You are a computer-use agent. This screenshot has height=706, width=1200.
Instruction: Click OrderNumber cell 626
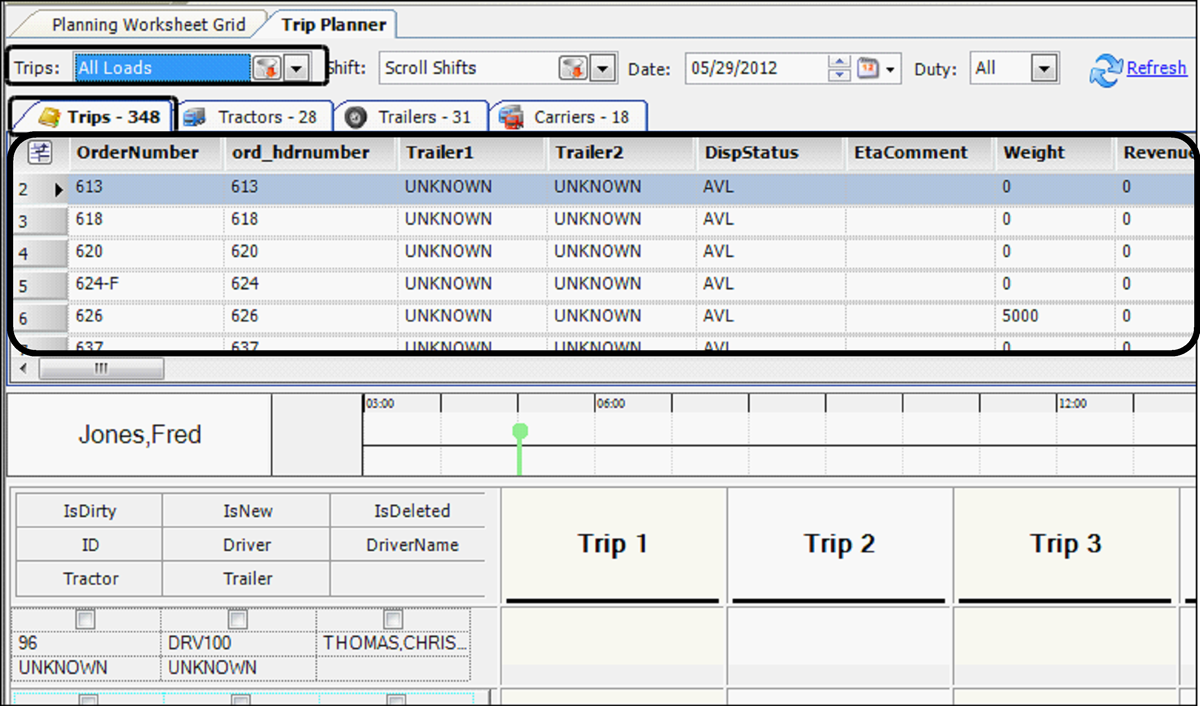pyautogui.click(x=146, y=317)
